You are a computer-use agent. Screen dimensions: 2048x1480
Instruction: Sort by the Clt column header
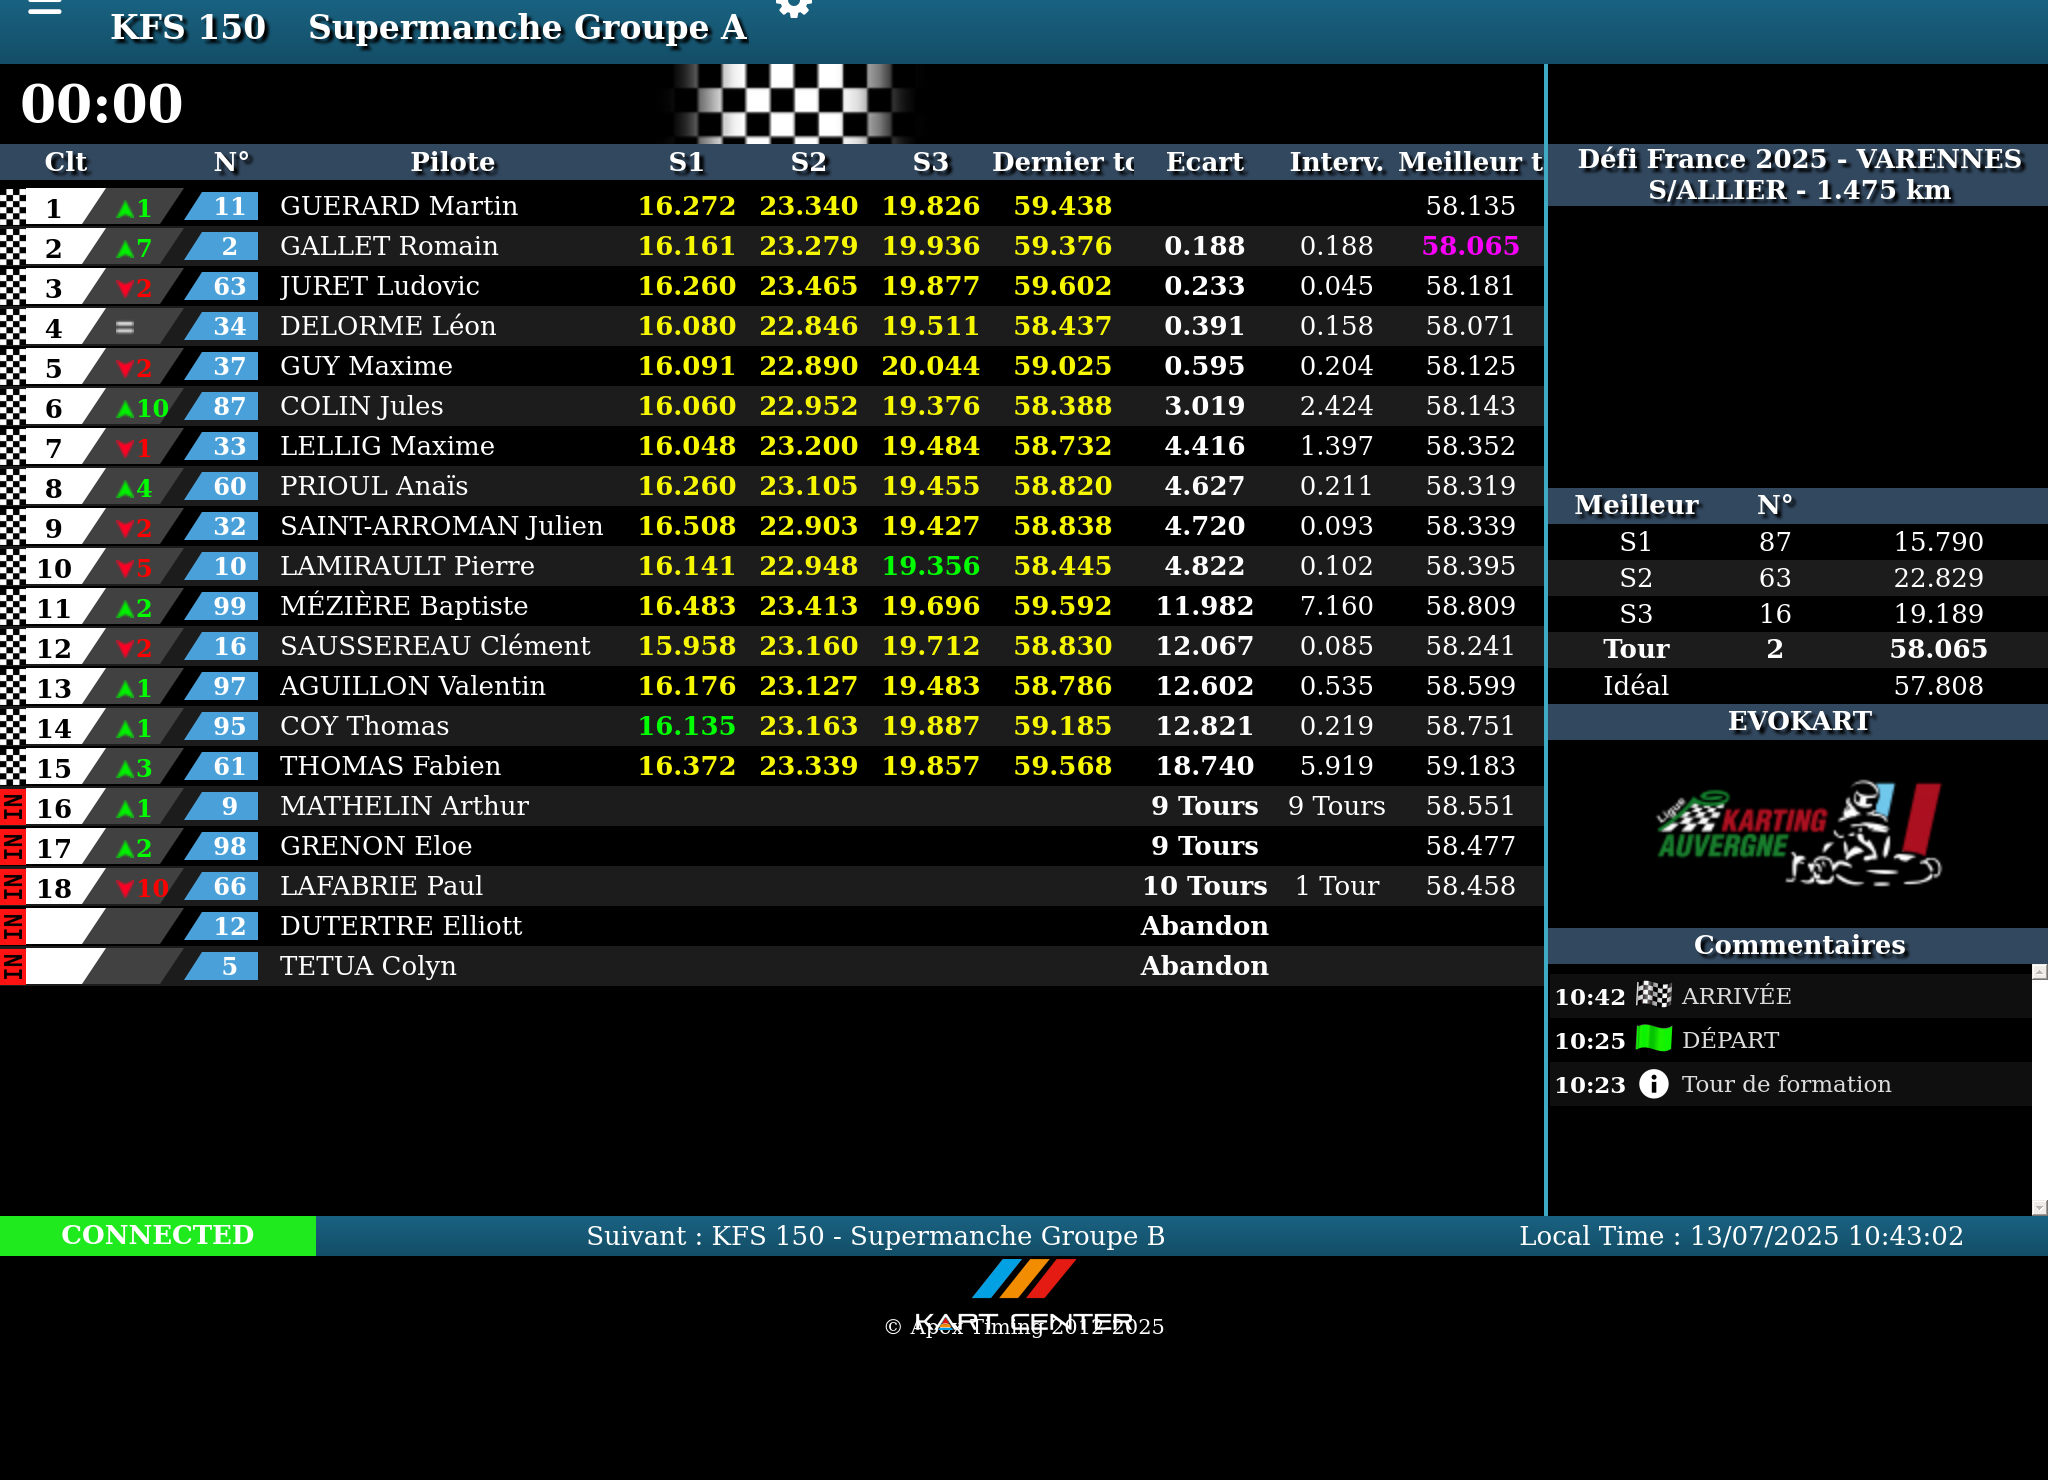65,162
